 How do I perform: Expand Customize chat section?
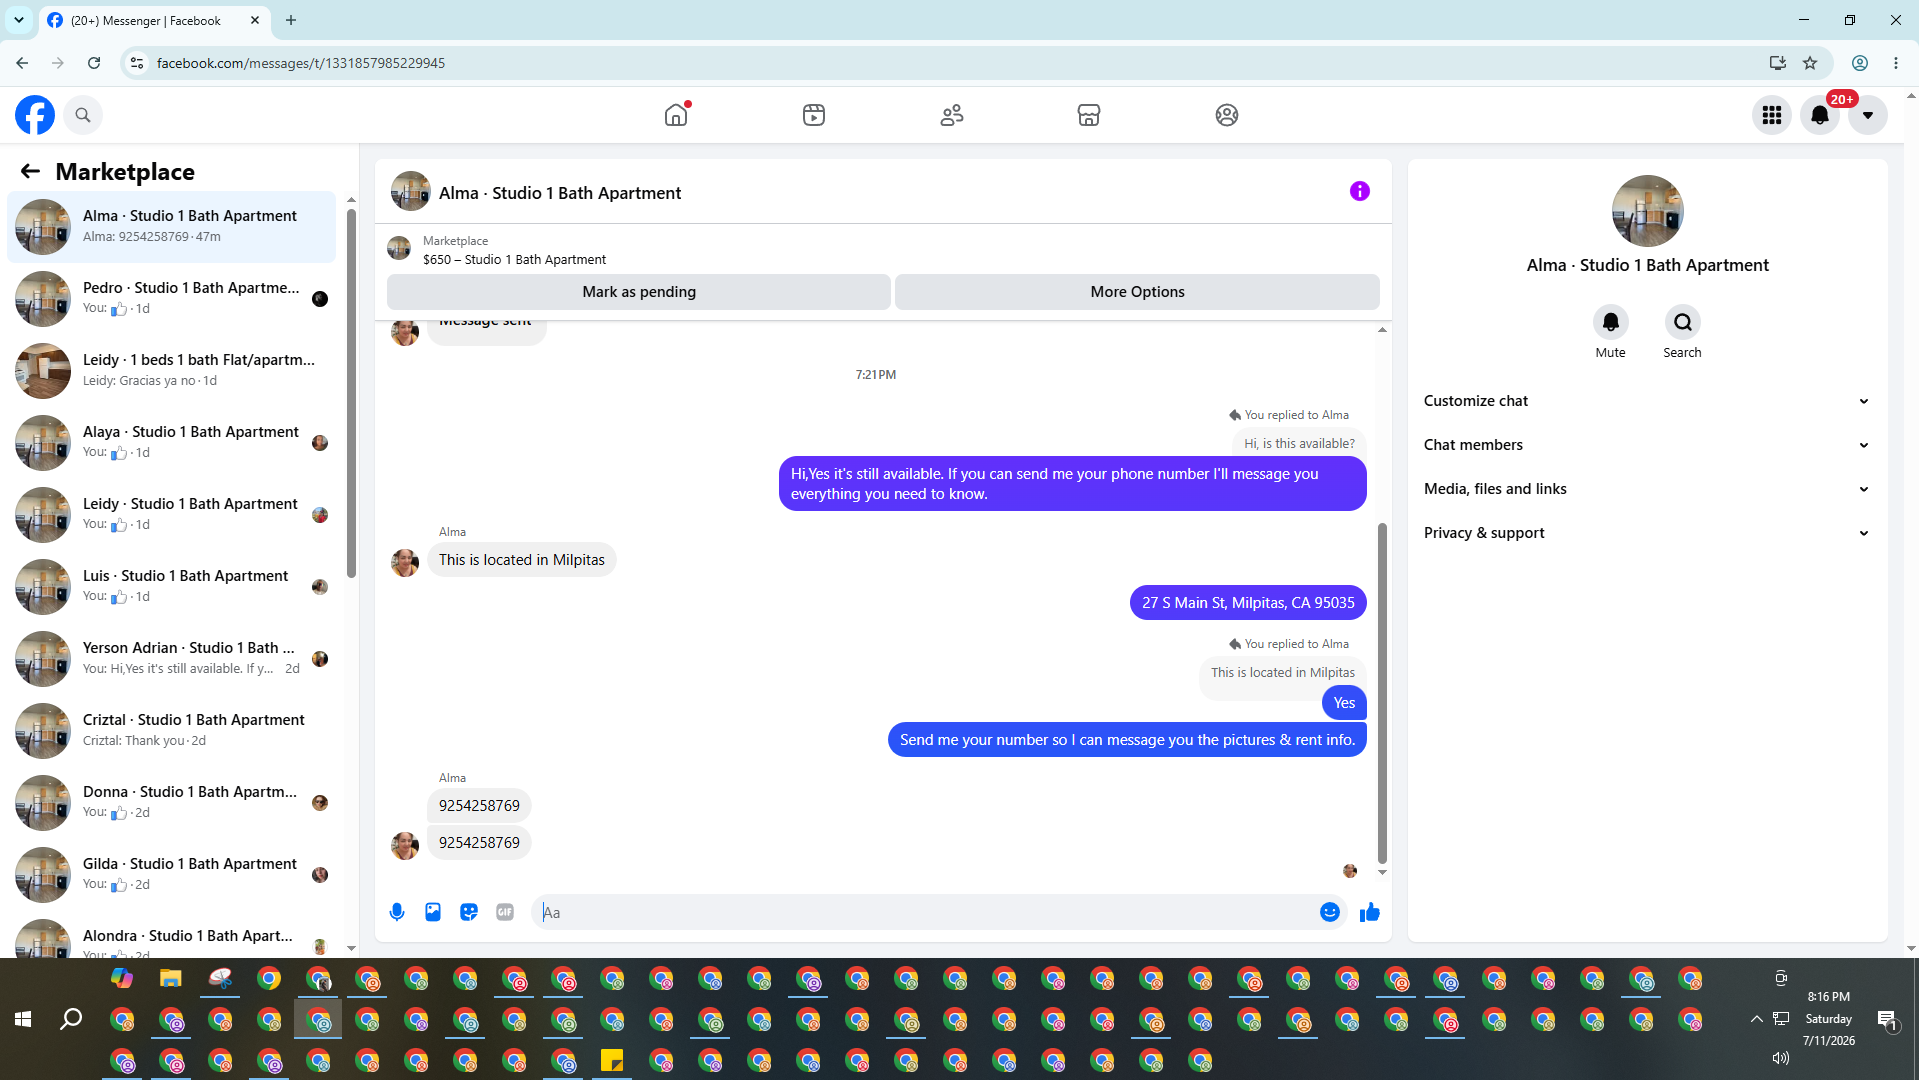point(1647,401)
